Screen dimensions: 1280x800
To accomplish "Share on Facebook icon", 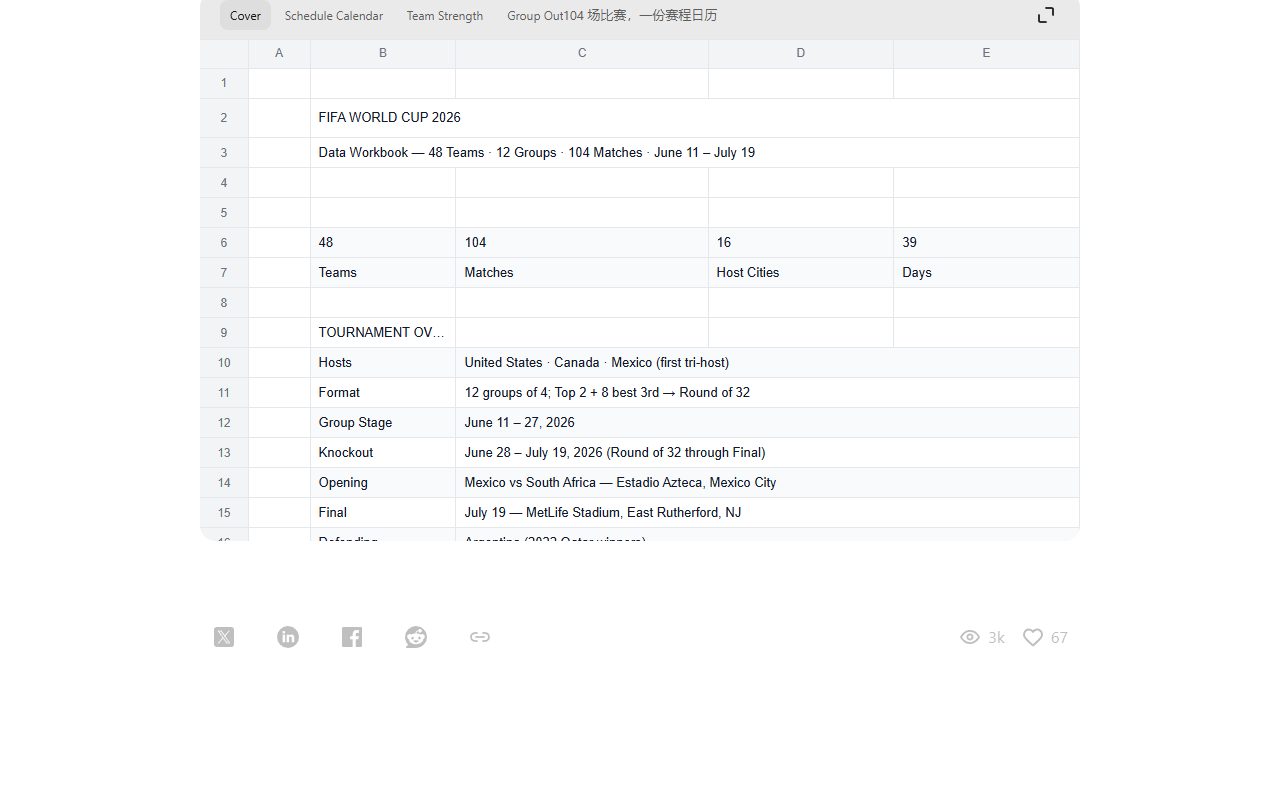I will (x=352, y=637).
